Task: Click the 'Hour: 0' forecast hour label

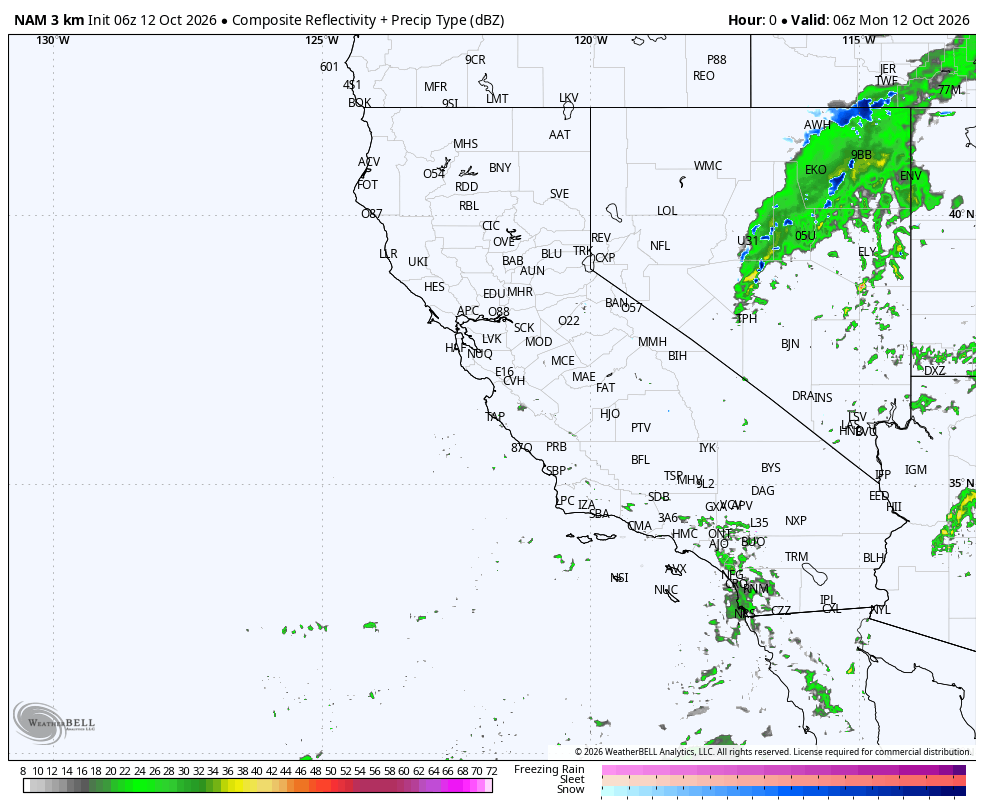Action: [x=752, y=20]
